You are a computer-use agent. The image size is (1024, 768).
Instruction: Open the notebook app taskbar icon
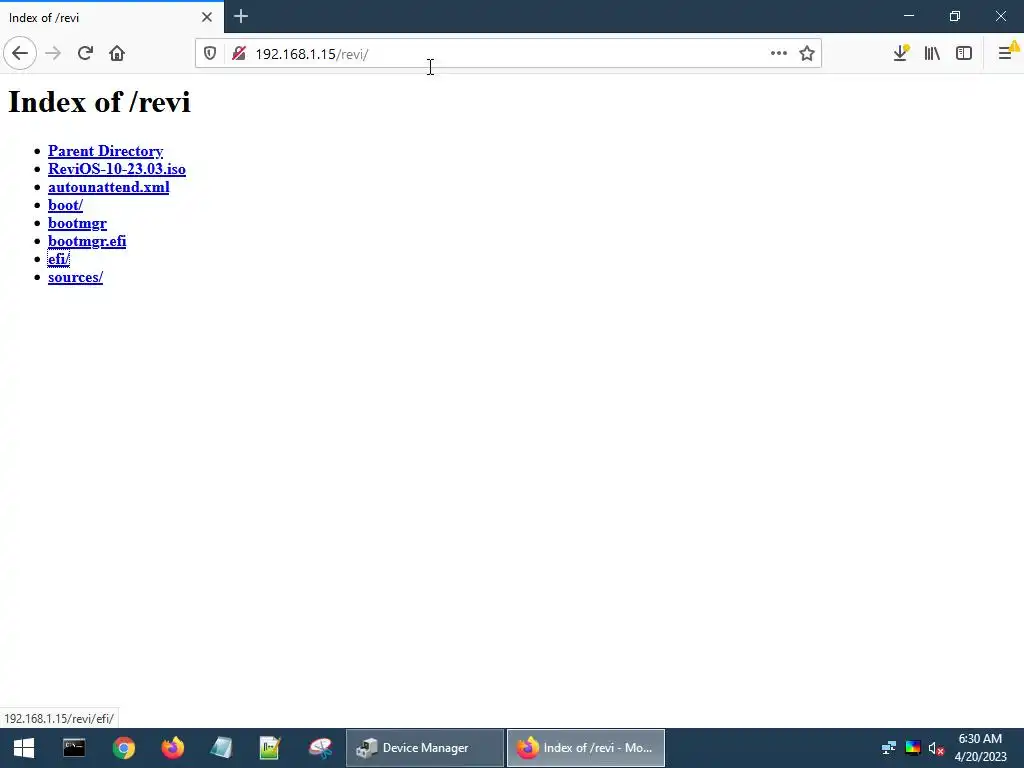coord(221,748)
